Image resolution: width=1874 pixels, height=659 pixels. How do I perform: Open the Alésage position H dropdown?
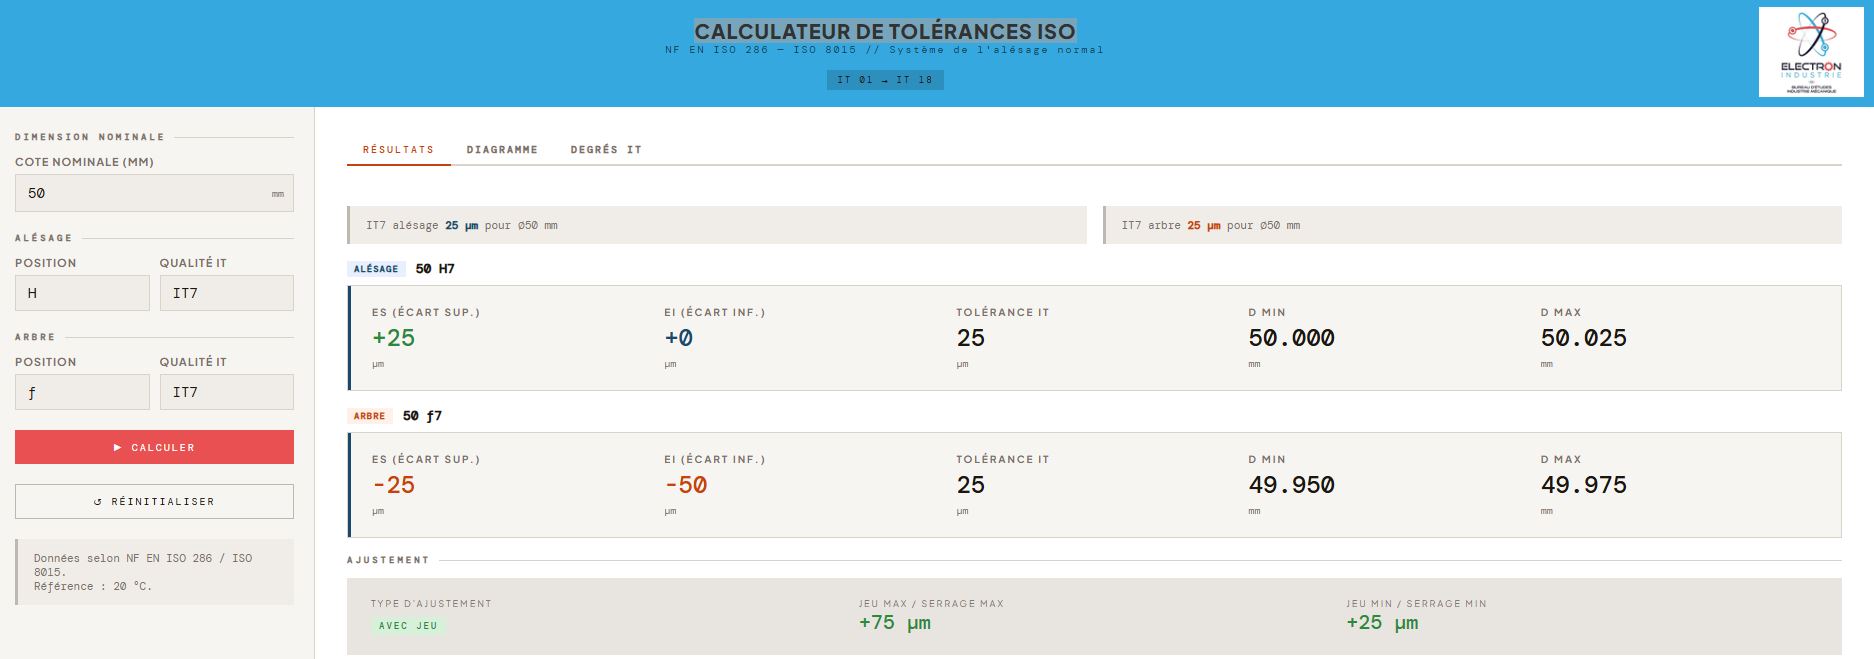click(82, 293)
